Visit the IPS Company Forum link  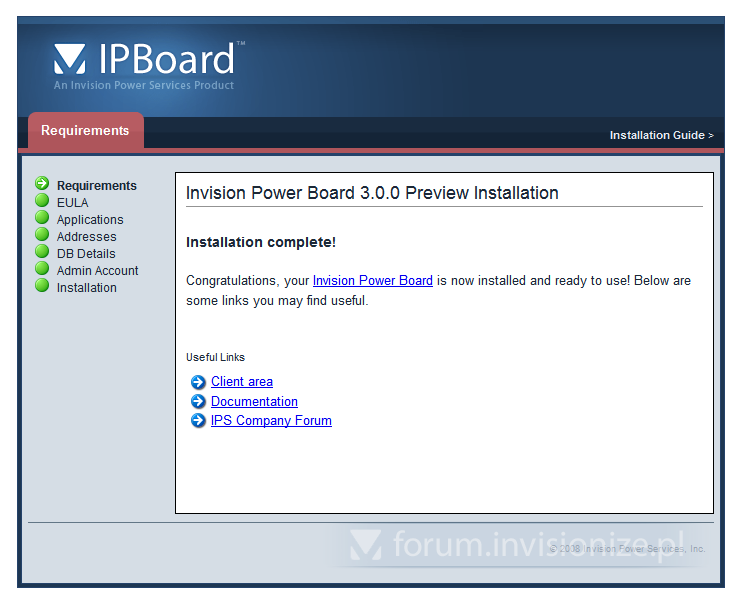click(271, 421)
